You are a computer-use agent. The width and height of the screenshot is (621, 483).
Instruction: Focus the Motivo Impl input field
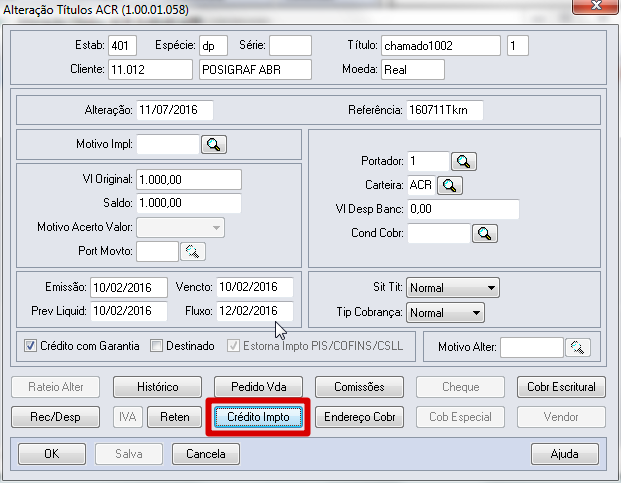(x=168, y=144)
